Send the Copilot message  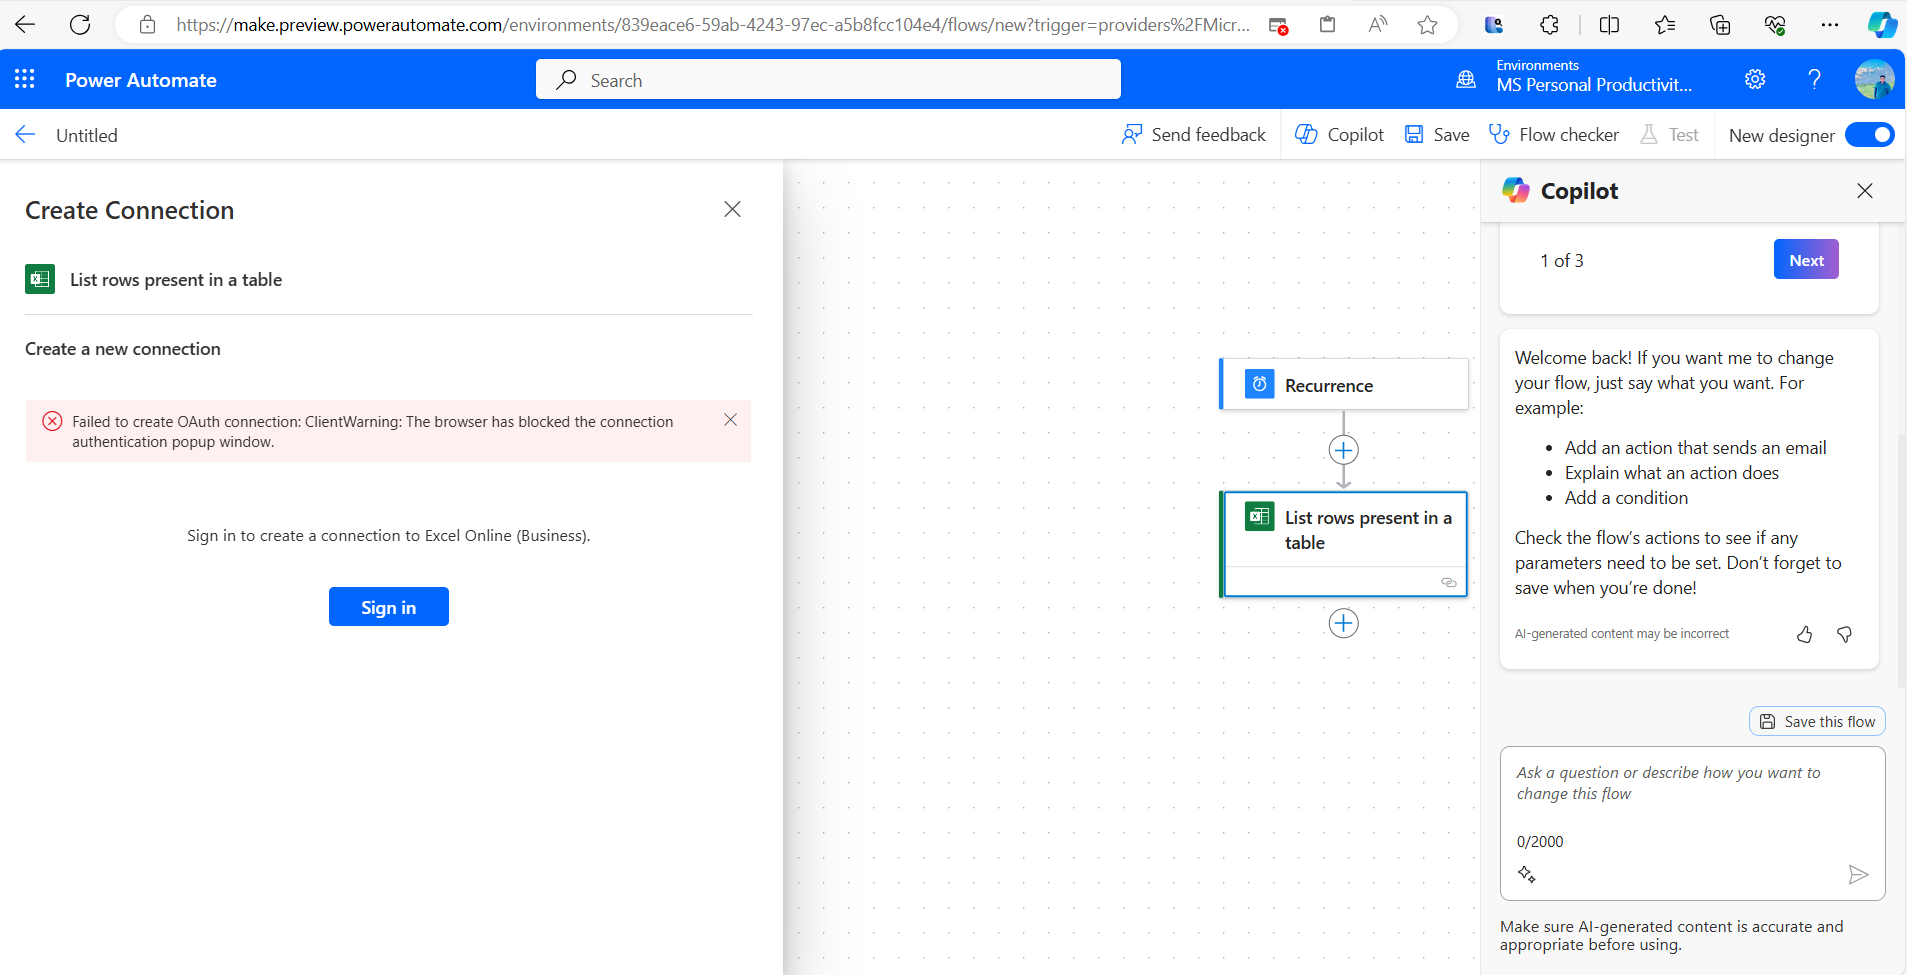pyautogui.click(x=1858, y=875)
